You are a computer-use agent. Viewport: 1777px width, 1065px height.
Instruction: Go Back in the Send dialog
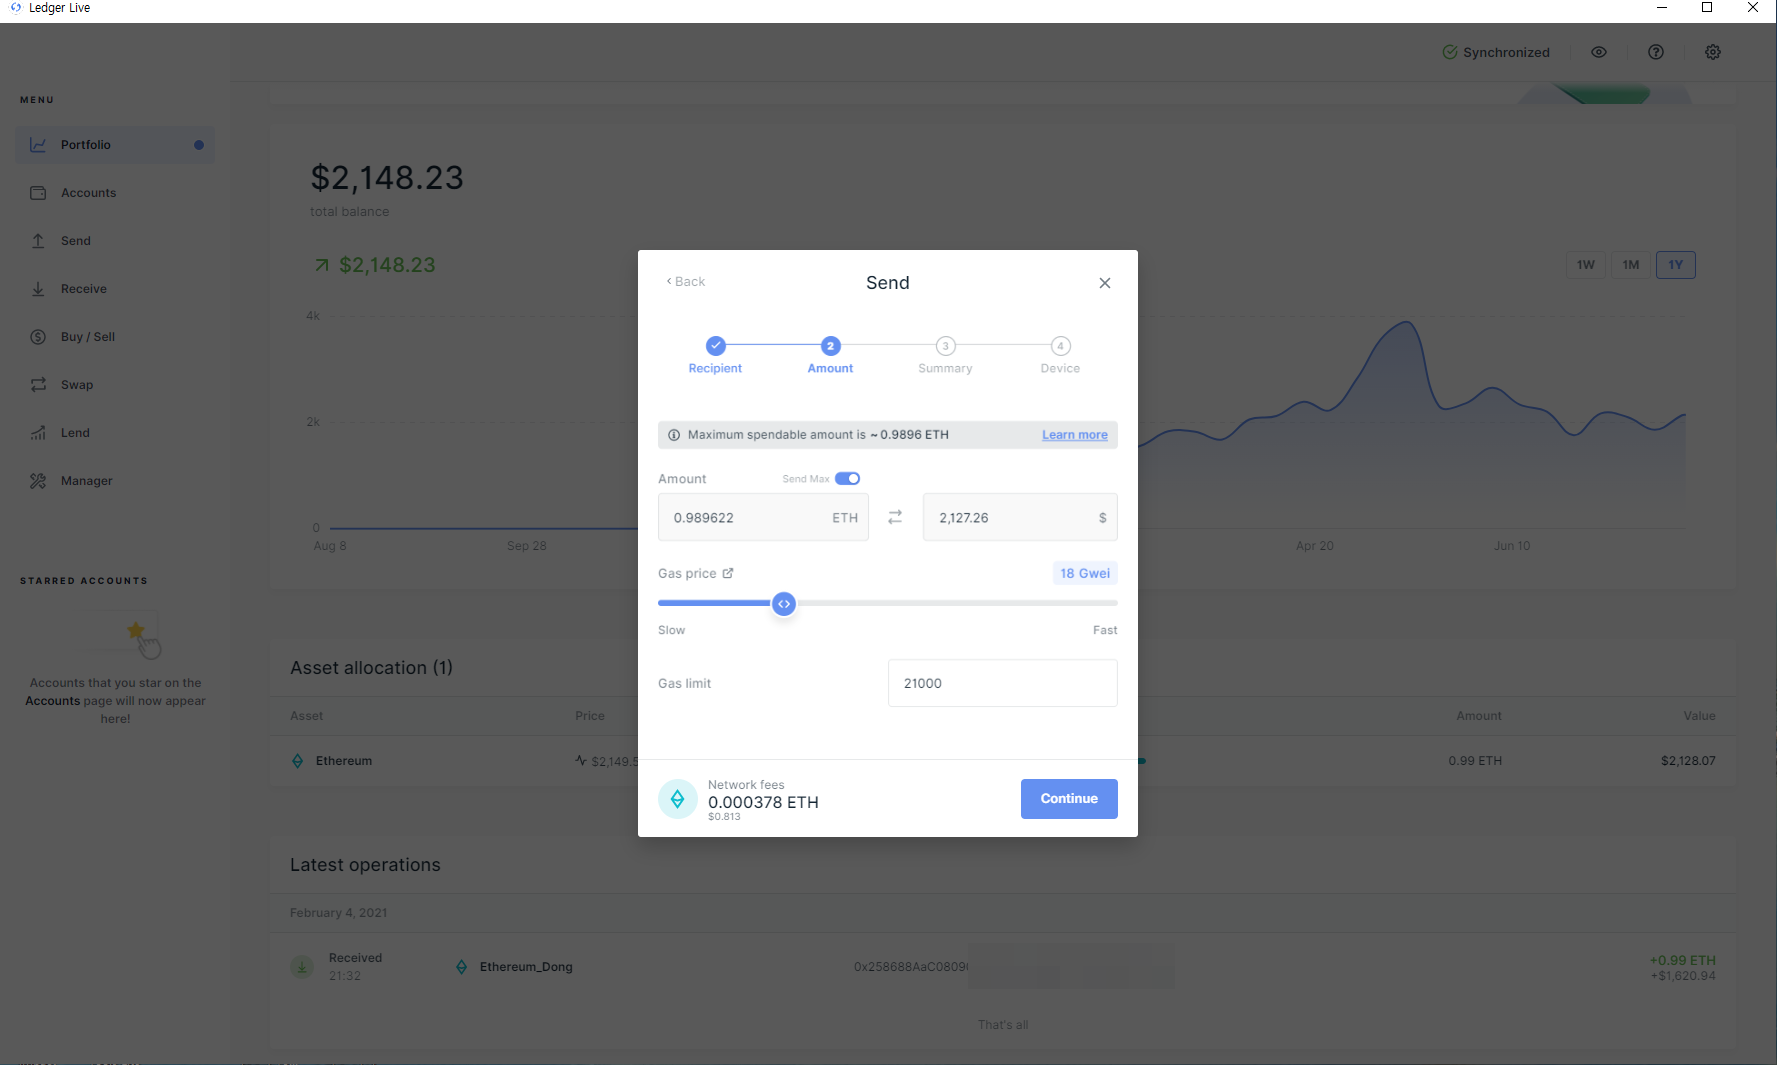tap(686, 282)
